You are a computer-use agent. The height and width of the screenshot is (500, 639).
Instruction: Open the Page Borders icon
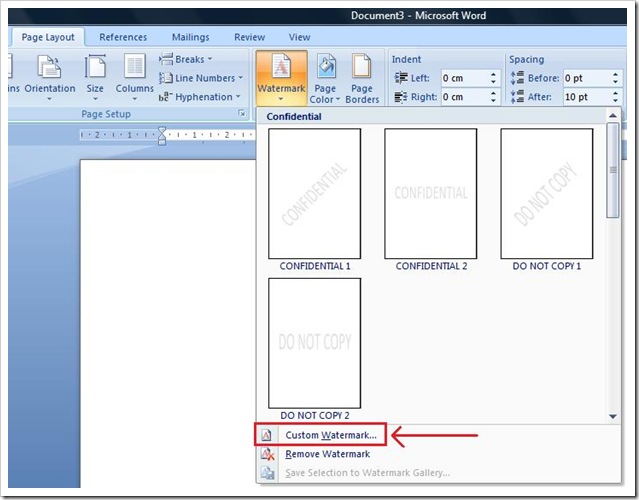pos(361,66)
